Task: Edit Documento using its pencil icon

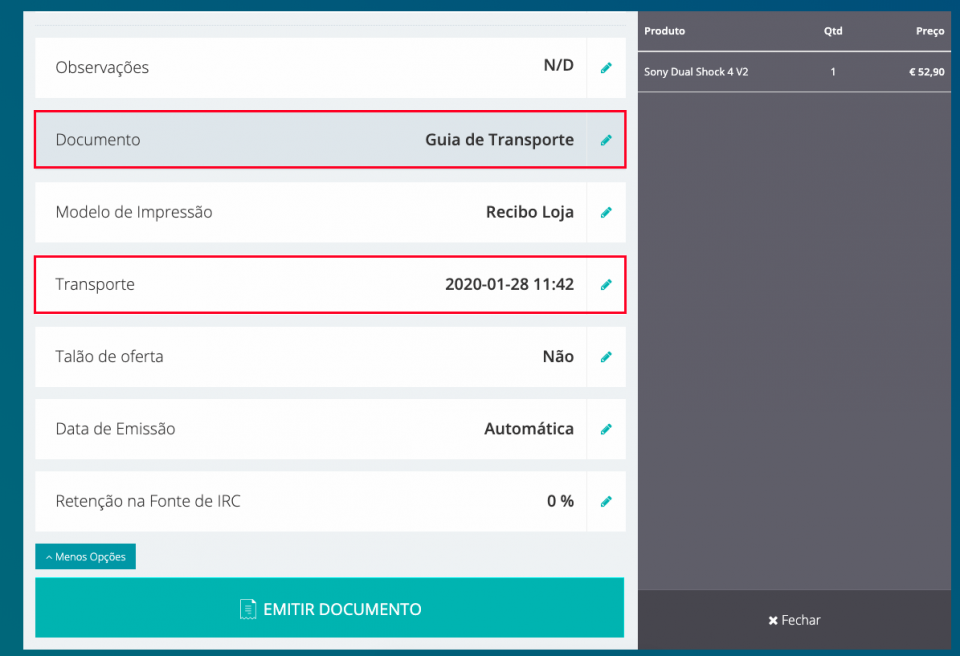Action: click(606, 140)
